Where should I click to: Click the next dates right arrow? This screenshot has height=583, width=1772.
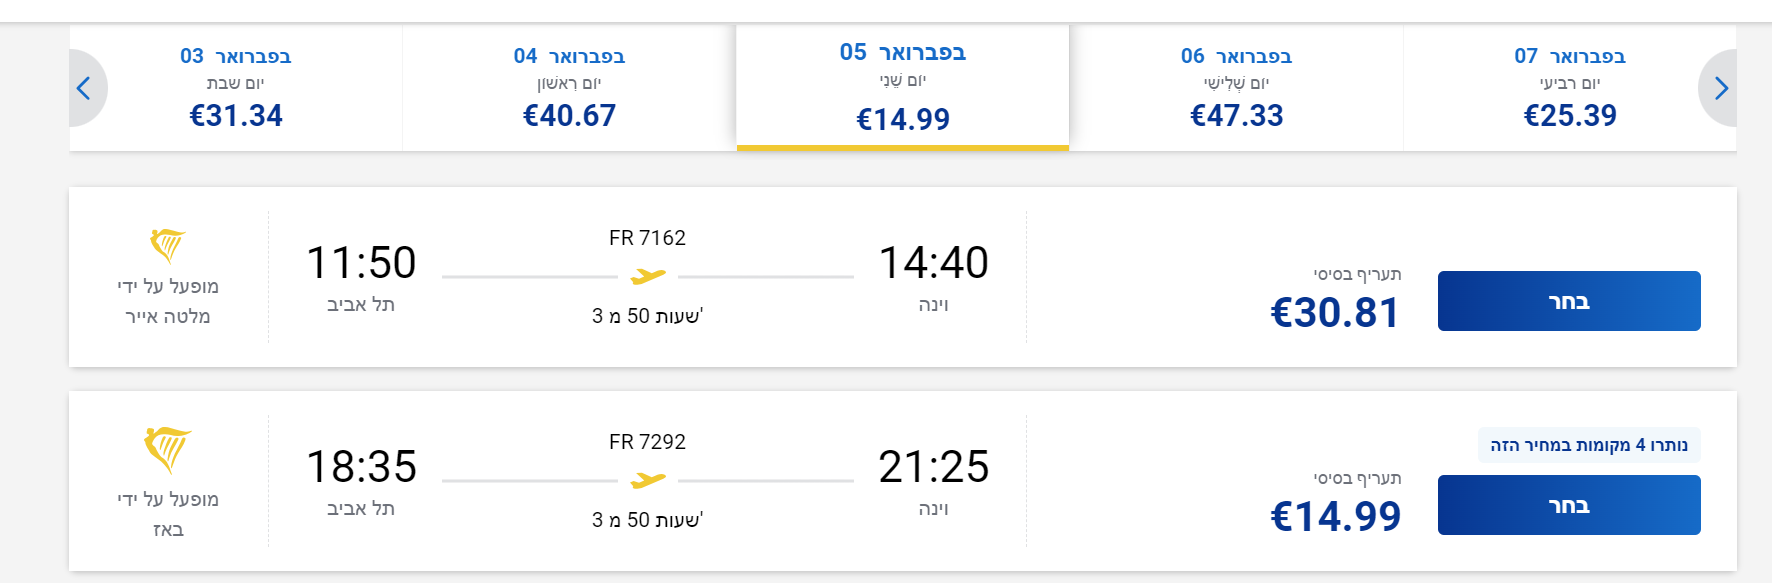(1720, 88)
